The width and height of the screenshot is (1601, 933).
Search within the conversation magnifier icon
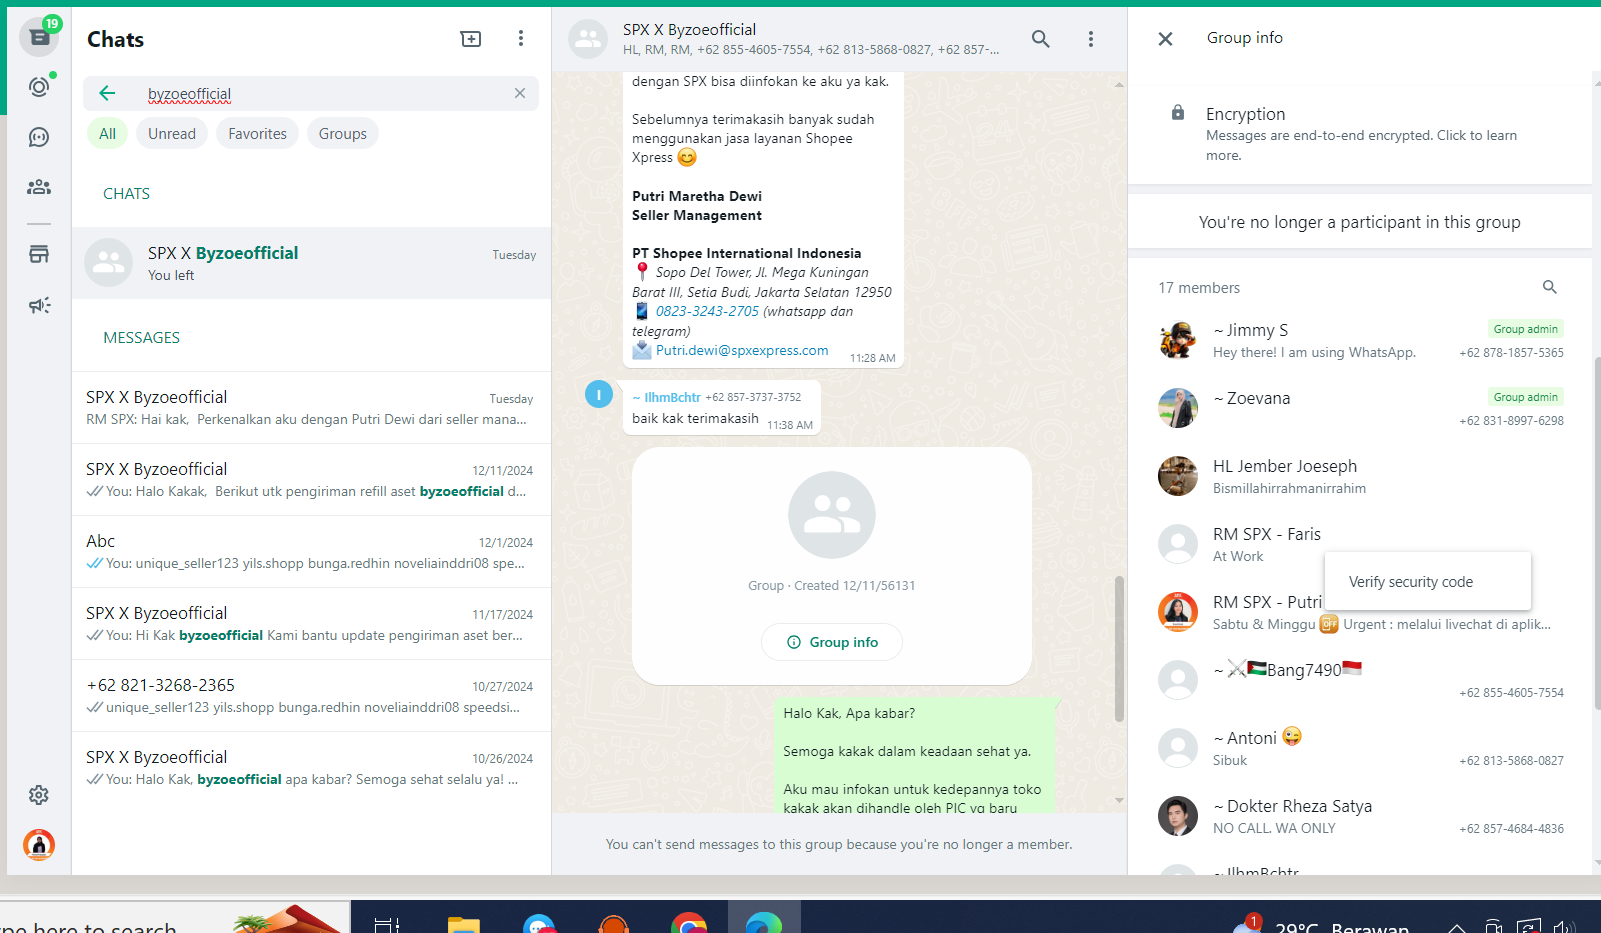1041,39
